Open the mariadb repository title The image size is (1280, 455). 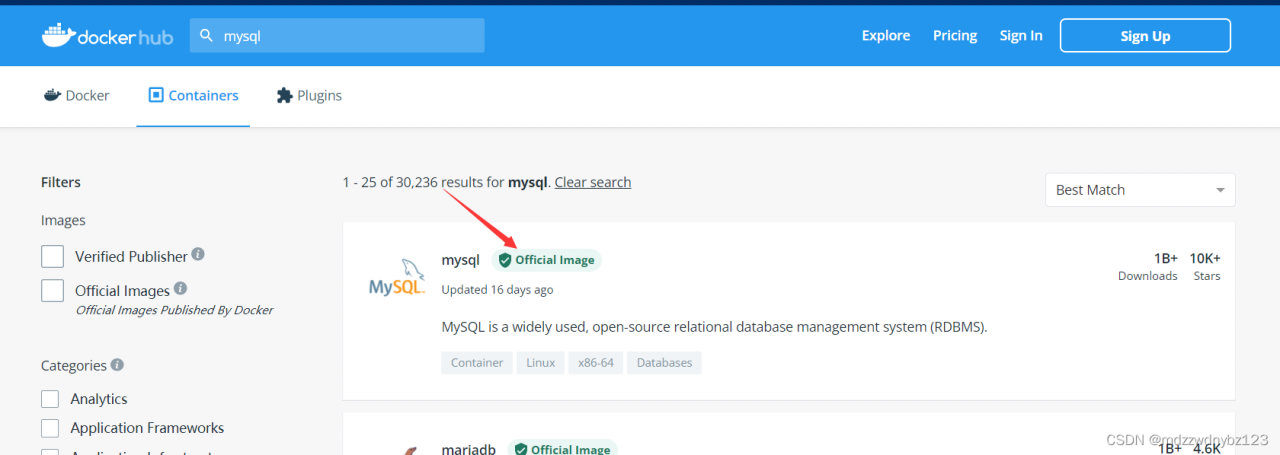pyautogui.click(x=469, y=449)
